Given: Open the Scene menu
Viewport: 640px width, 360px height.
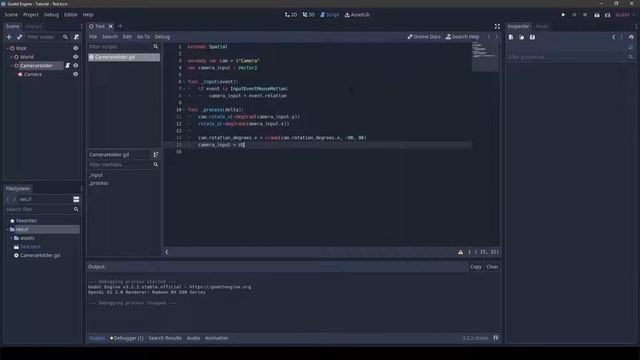Looking at the screenshot, I should [x=11, y=15].
